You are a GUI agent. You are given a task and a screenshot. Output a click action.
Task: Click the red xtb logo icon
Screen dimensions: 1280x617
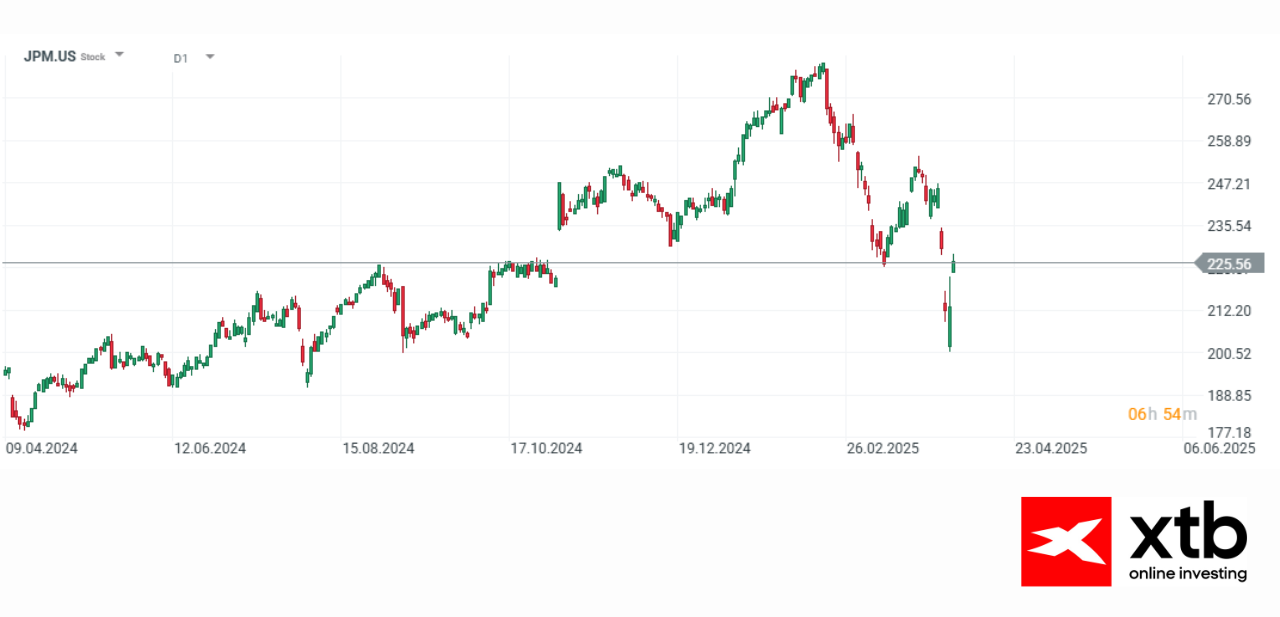coord(1065,541)
